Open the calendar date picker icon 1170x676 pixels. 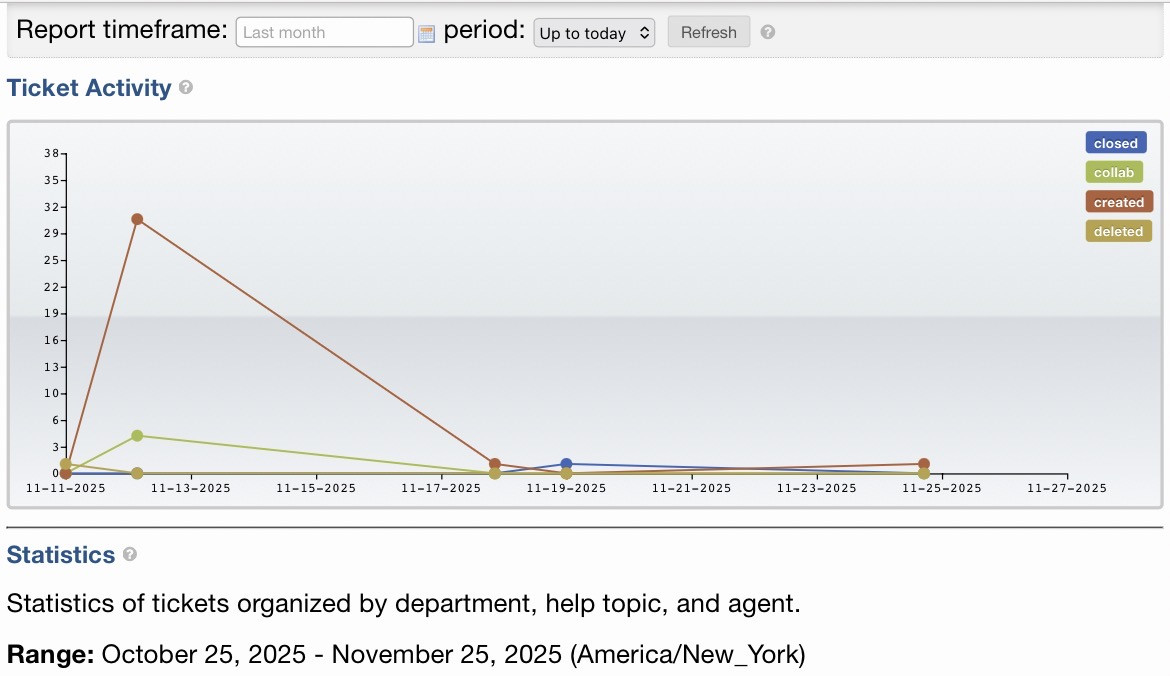tap(427, 34)
